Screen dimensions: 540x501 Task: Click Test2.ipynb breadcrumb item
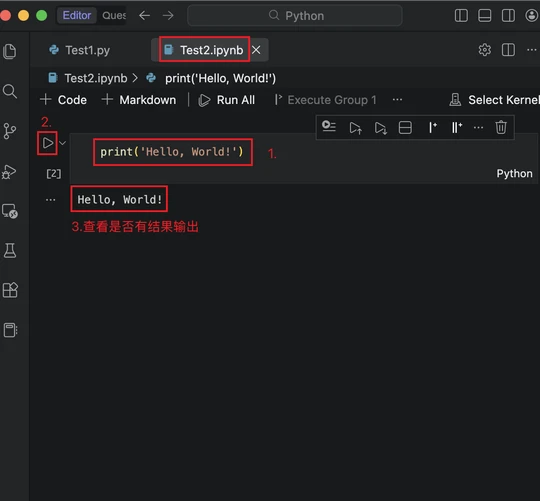(88, 78)
